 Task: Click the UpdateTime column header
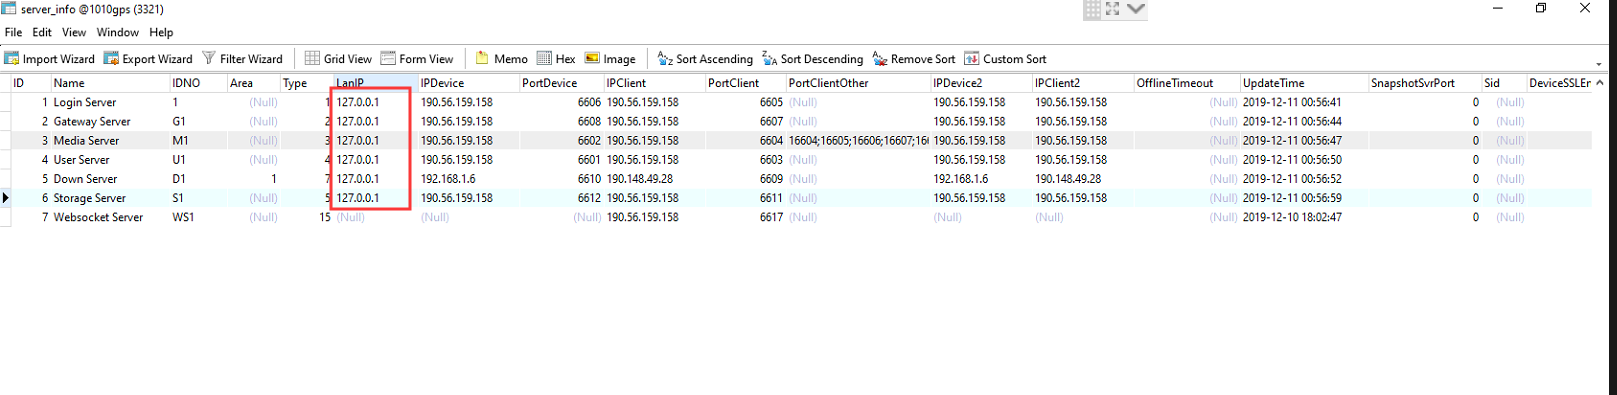(1304, 83)
